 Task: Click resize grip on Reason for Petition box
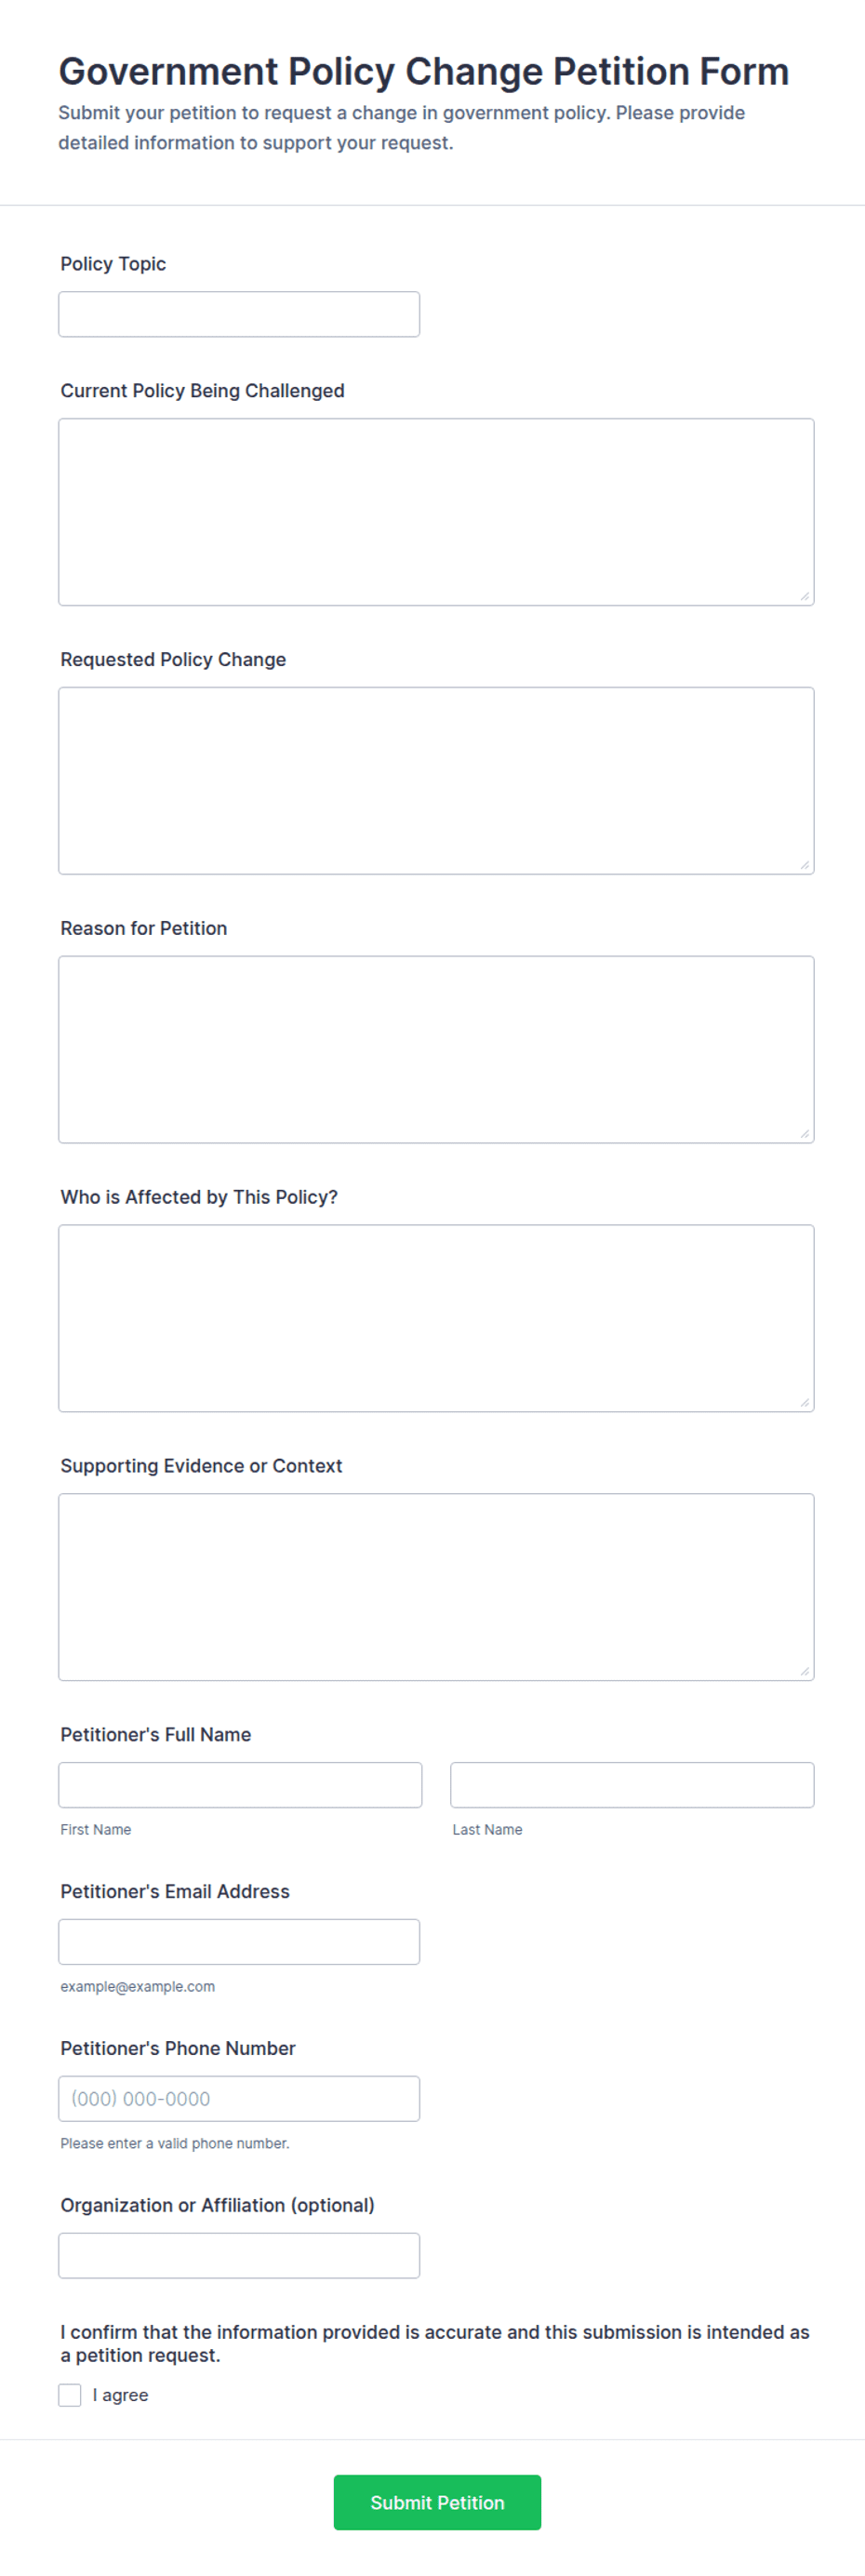pyautogui.click(x=805, y=1134)
